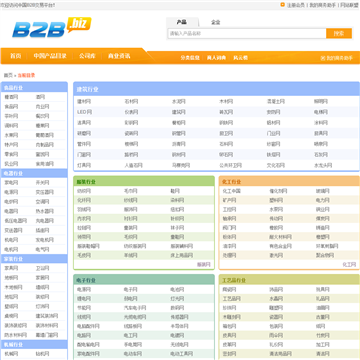Click 葡萄酒网 in the 食品行业 sidebar
Image resolution: width=360 pixels, height=360 pixels.
pyautogui.click(x=45, y=135)
